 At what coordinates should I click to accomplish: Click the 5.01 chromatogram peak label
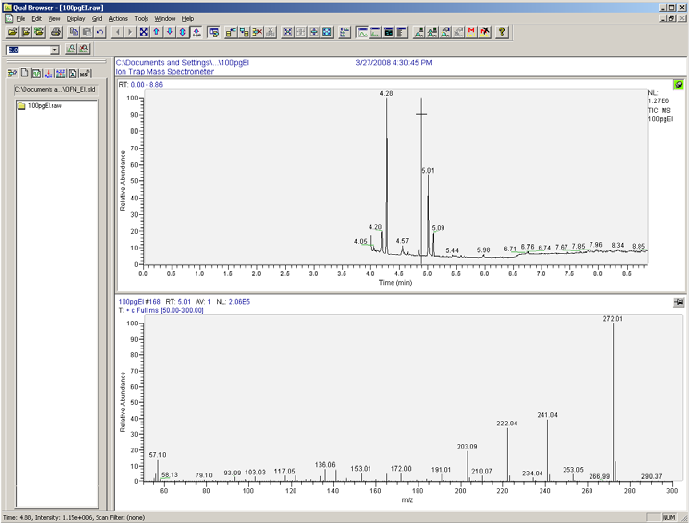pyautogui.click(x=428, y=171)
